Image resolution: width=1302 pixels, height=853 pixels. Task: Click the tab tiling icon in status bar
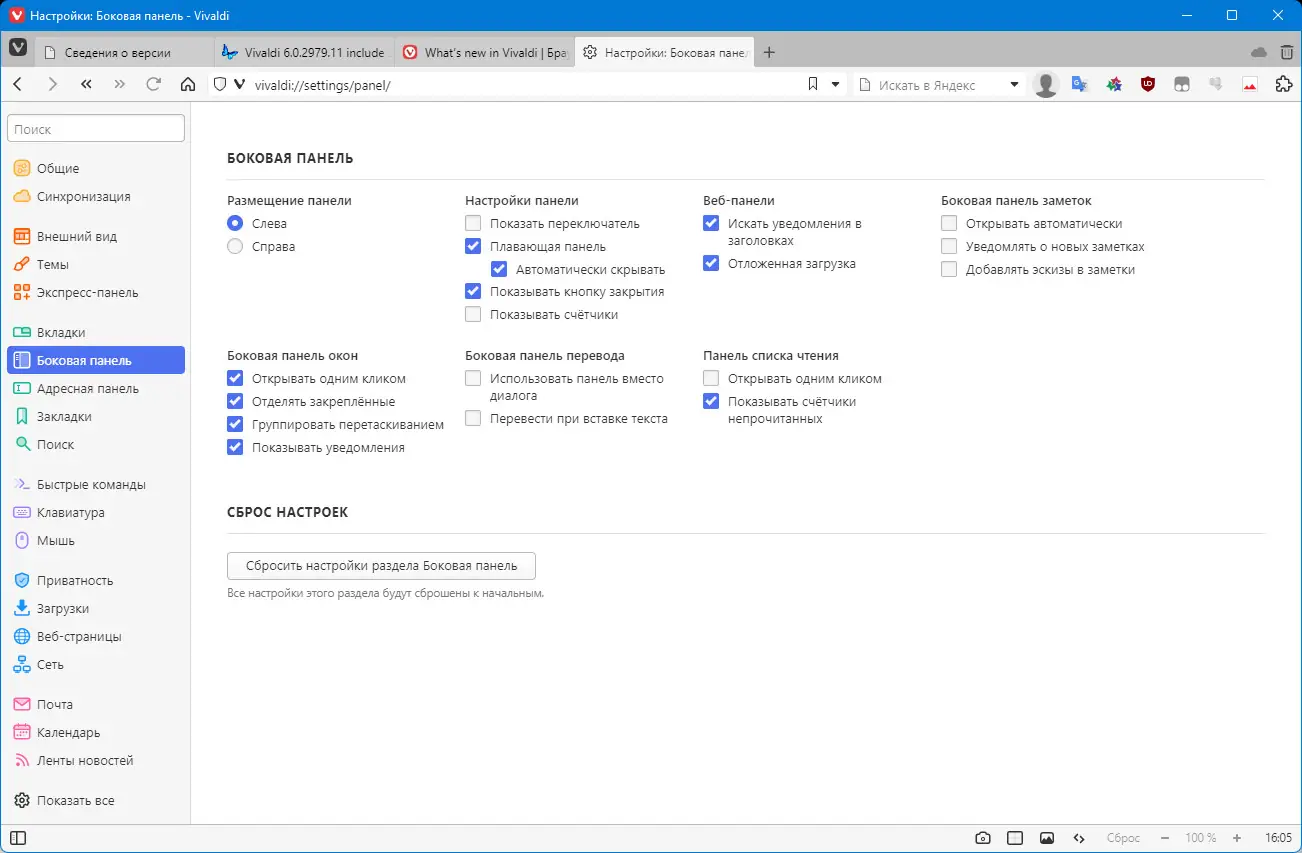(x=1015, y=838)
